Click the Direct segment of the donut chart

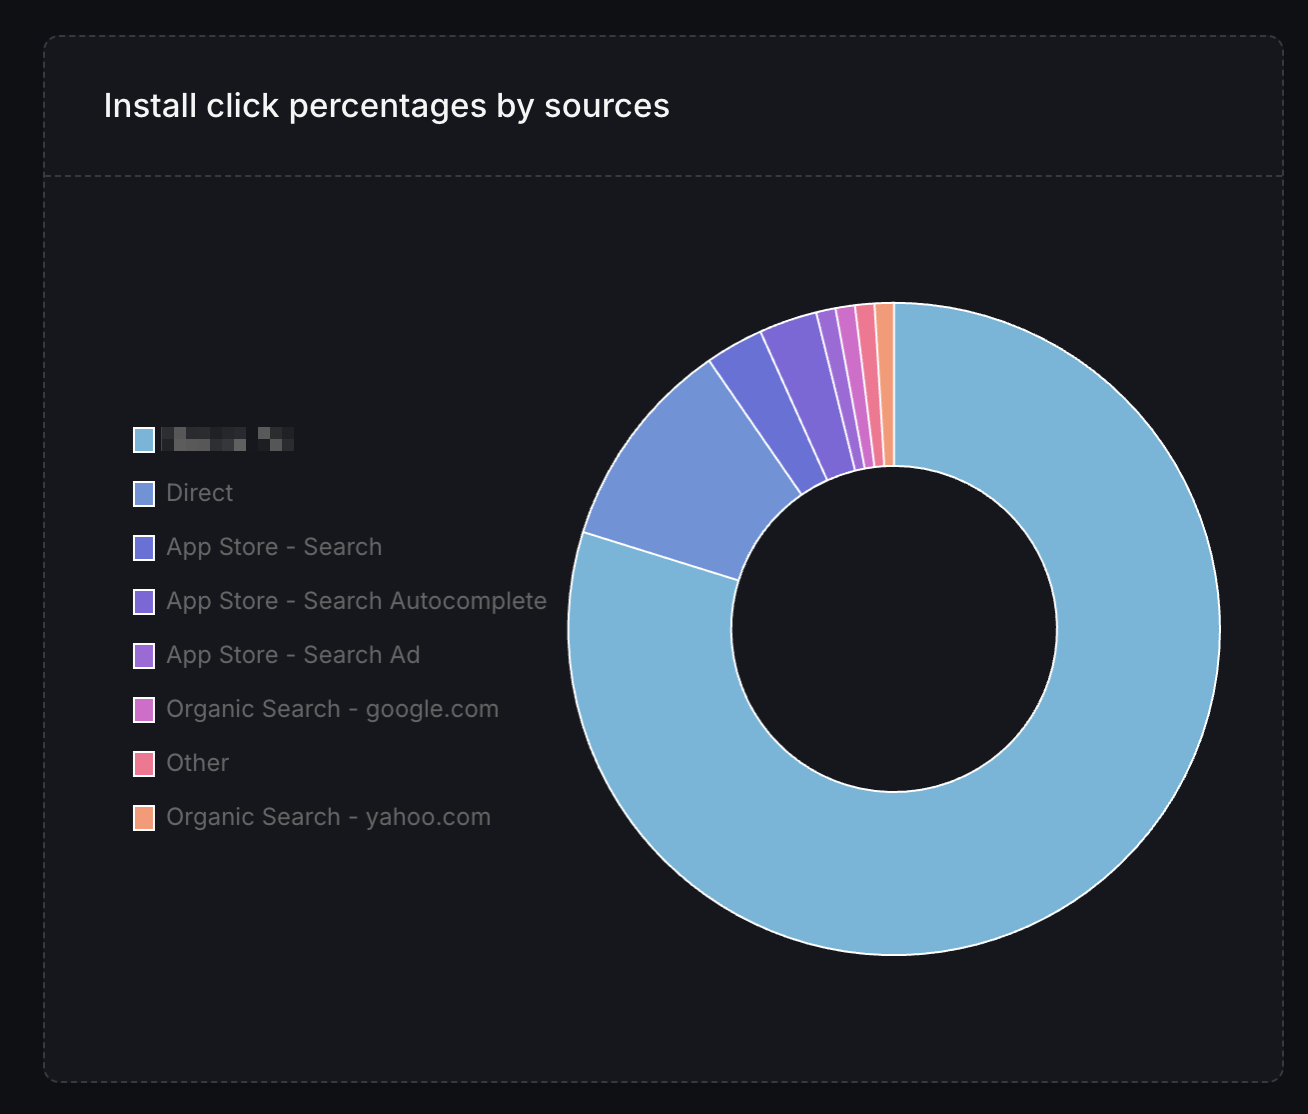tap(690, 470)
